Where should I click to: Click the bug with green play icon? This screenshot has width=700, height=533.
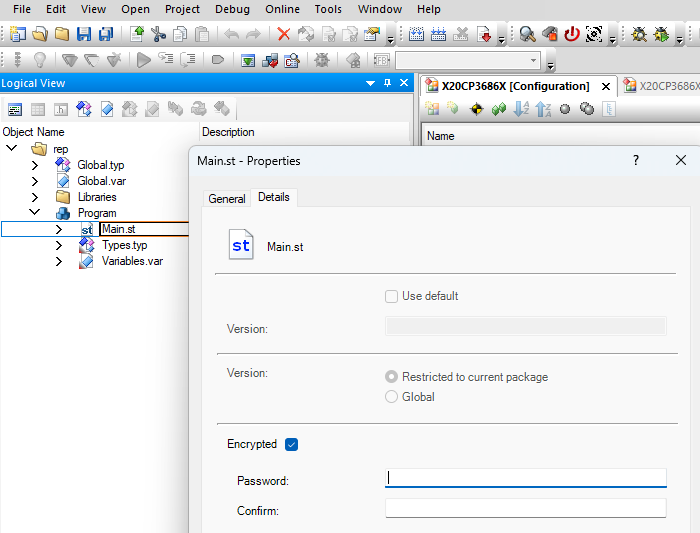(x=661, y=34)
